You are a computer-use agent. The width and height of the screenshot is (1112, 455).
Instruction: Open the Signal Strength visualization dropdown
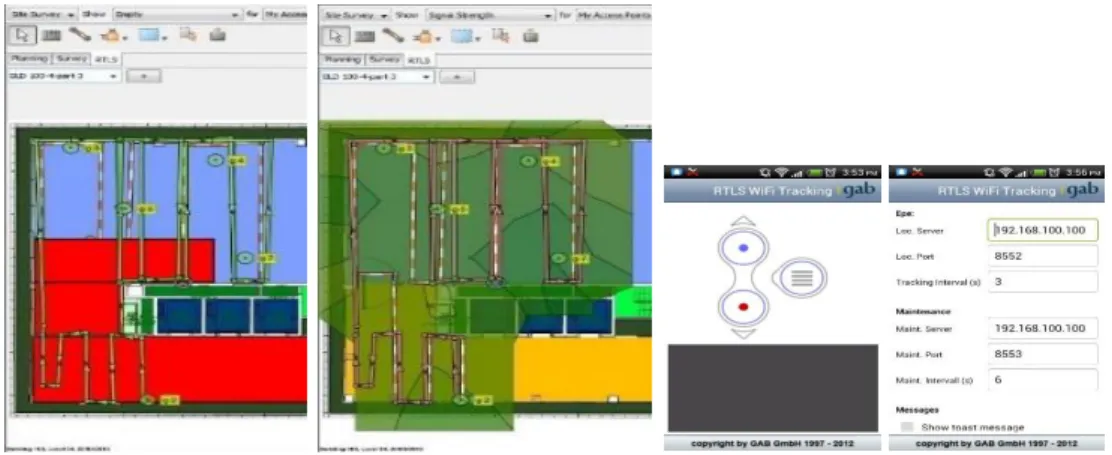[x=490, y=14]
